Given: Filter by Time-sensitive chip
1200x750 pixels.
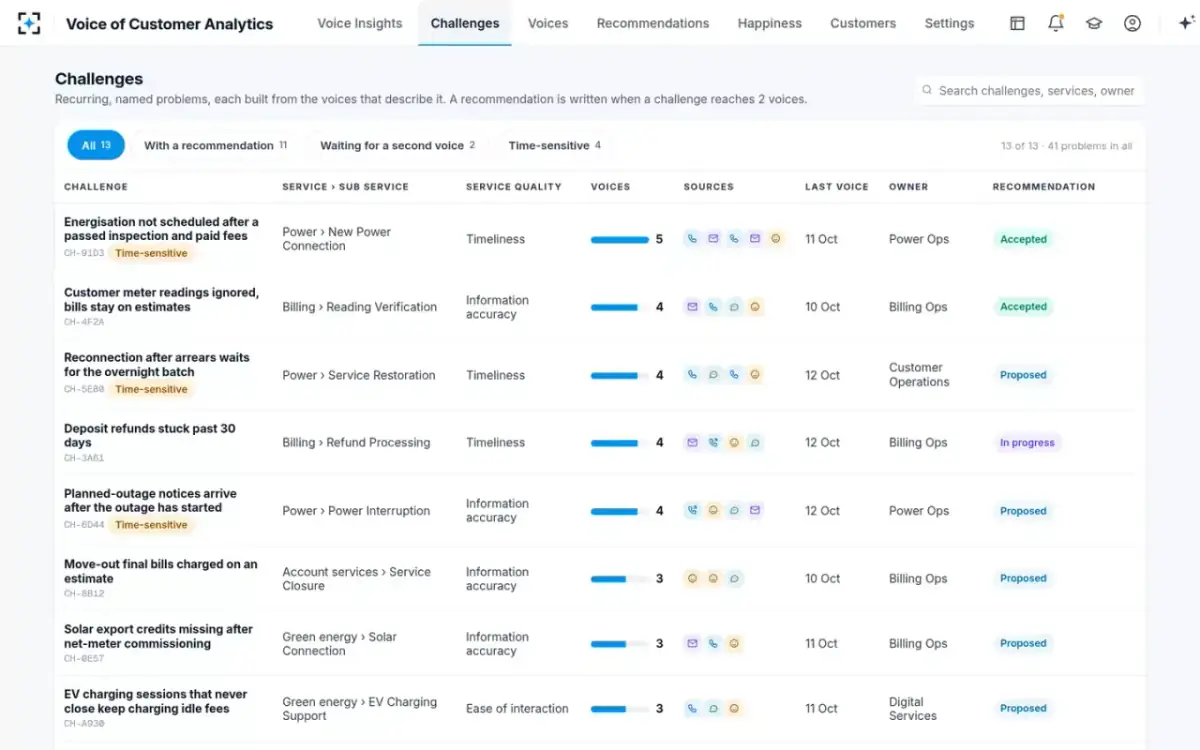Looking at the screenshot, I should click(x=555, y=145).
